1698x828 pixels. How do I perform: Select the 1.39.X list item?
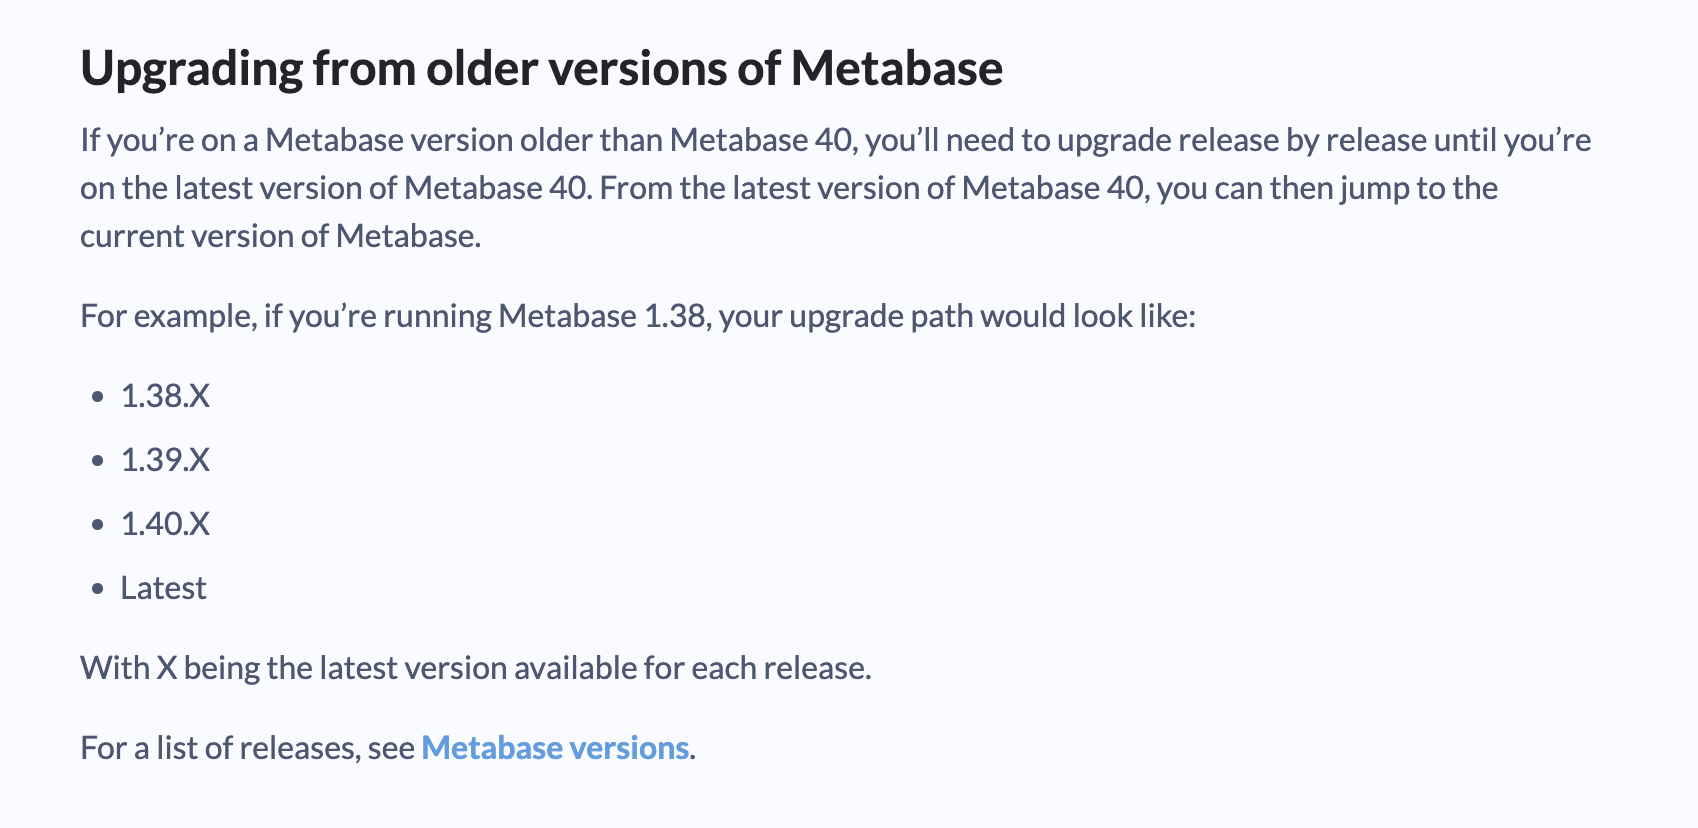coord(165,460)
